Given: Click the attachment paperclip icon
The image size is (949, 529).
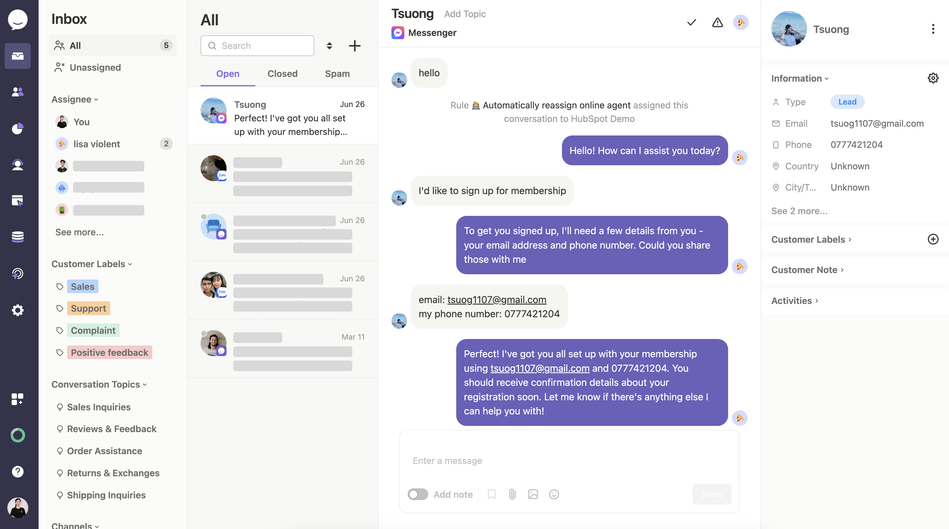Looking at the screenshot, I should 512,494.
